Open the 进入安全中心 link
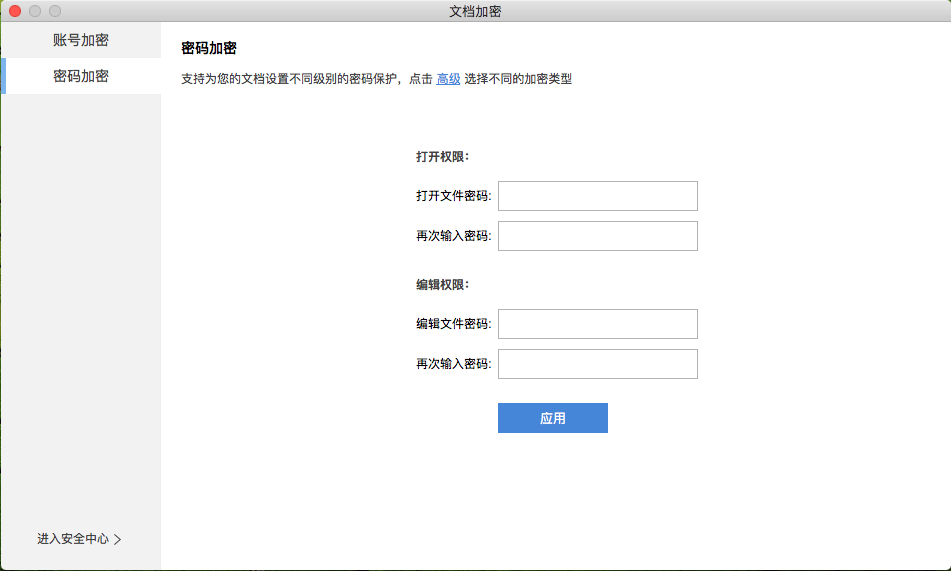951x571 pixels. 79,539
